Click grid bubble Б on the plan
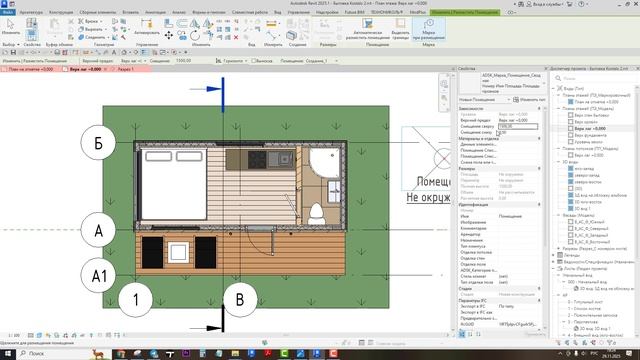The width and height of the screenshot is (640, 360). (98, 143)
